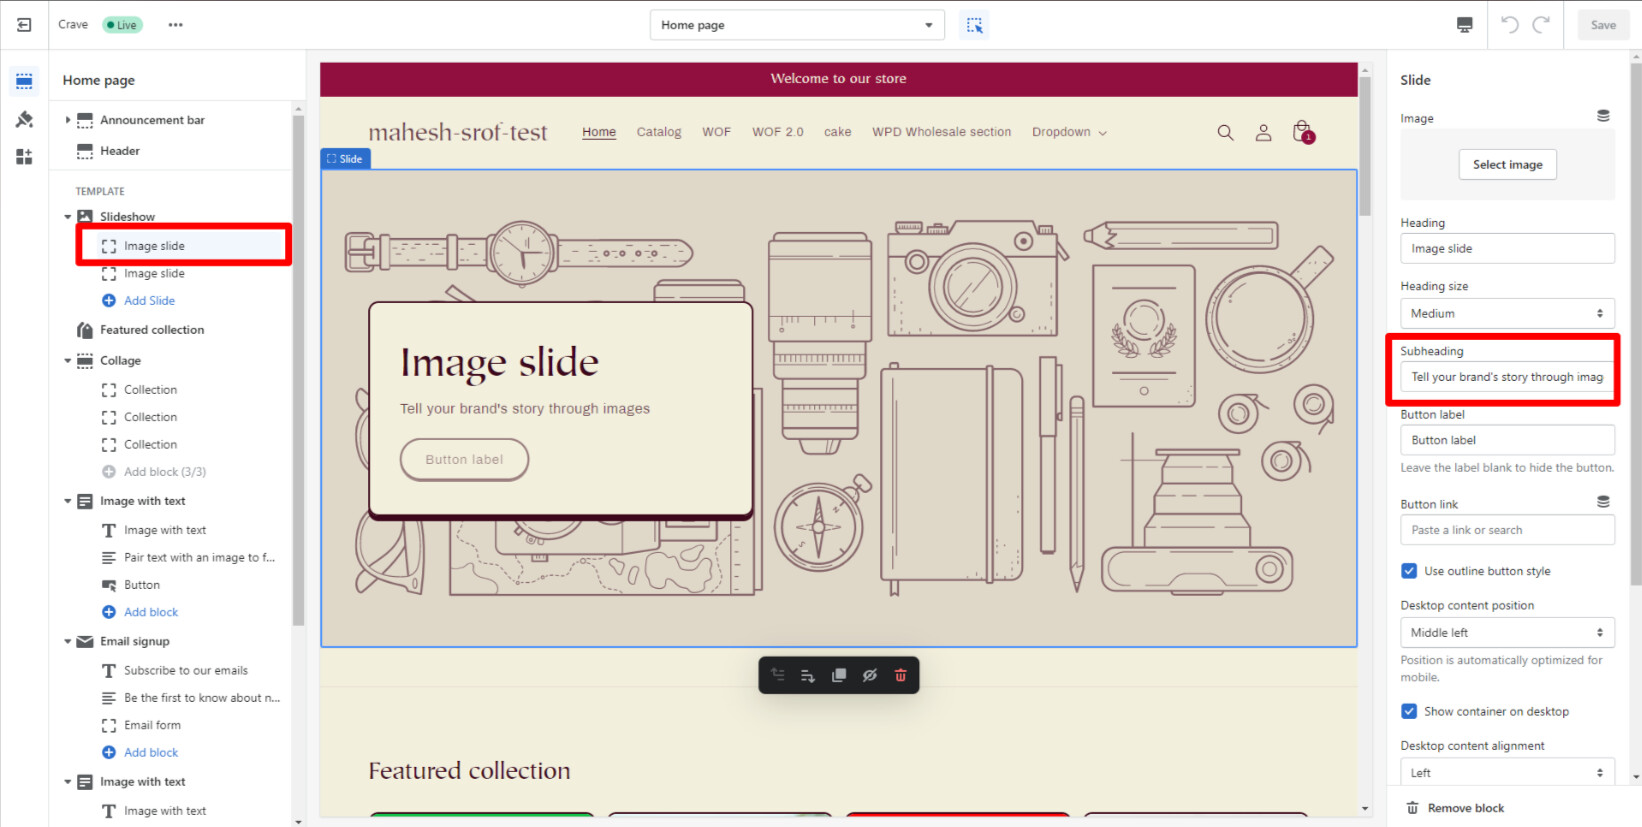1642x827 pixels.
Task: Select the Featured collection section
Action: 152,330
